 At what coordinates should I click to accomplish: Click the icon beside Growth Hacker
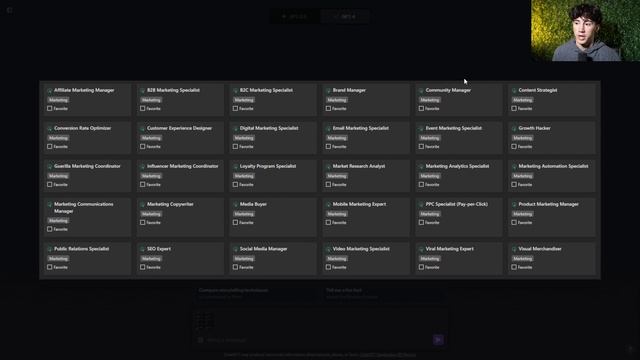[514, 128]
